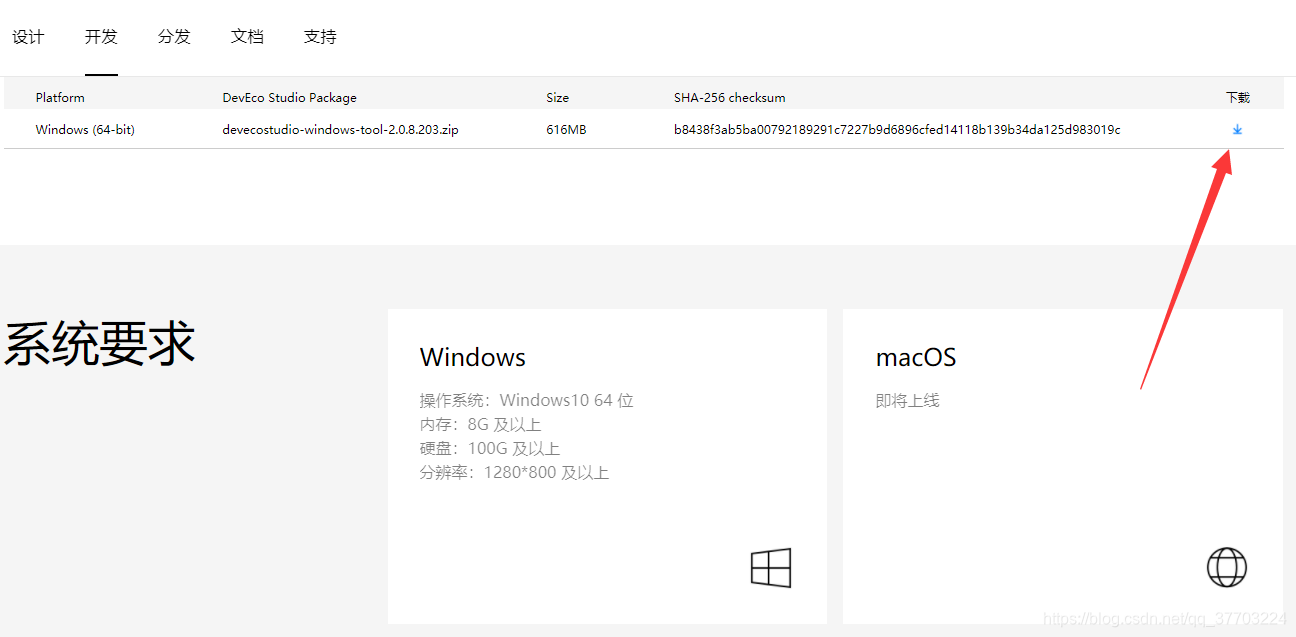
Task: Click the macOS card title
Action: click(x=916, y=357)
